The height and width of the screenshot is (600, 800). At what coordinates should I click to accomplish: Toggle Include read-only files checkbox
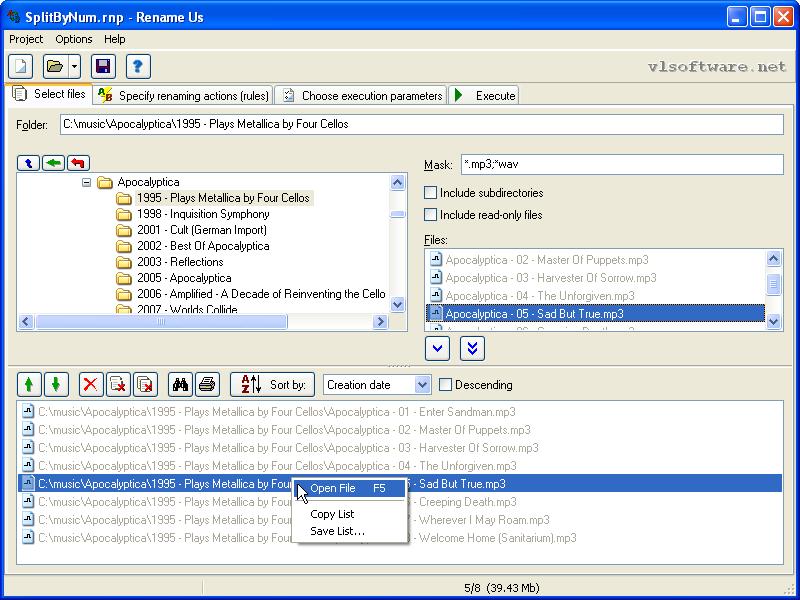point(431,214)
